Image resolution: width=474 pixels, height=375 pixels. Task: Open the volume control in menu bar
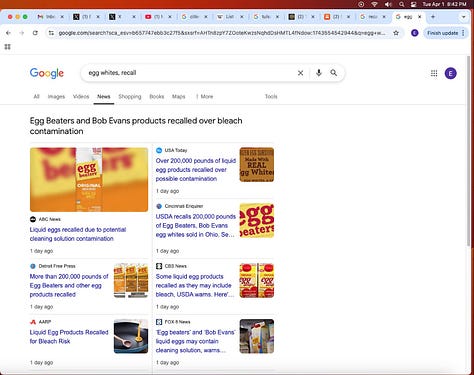pyautogui.click(x=388, y=4)
